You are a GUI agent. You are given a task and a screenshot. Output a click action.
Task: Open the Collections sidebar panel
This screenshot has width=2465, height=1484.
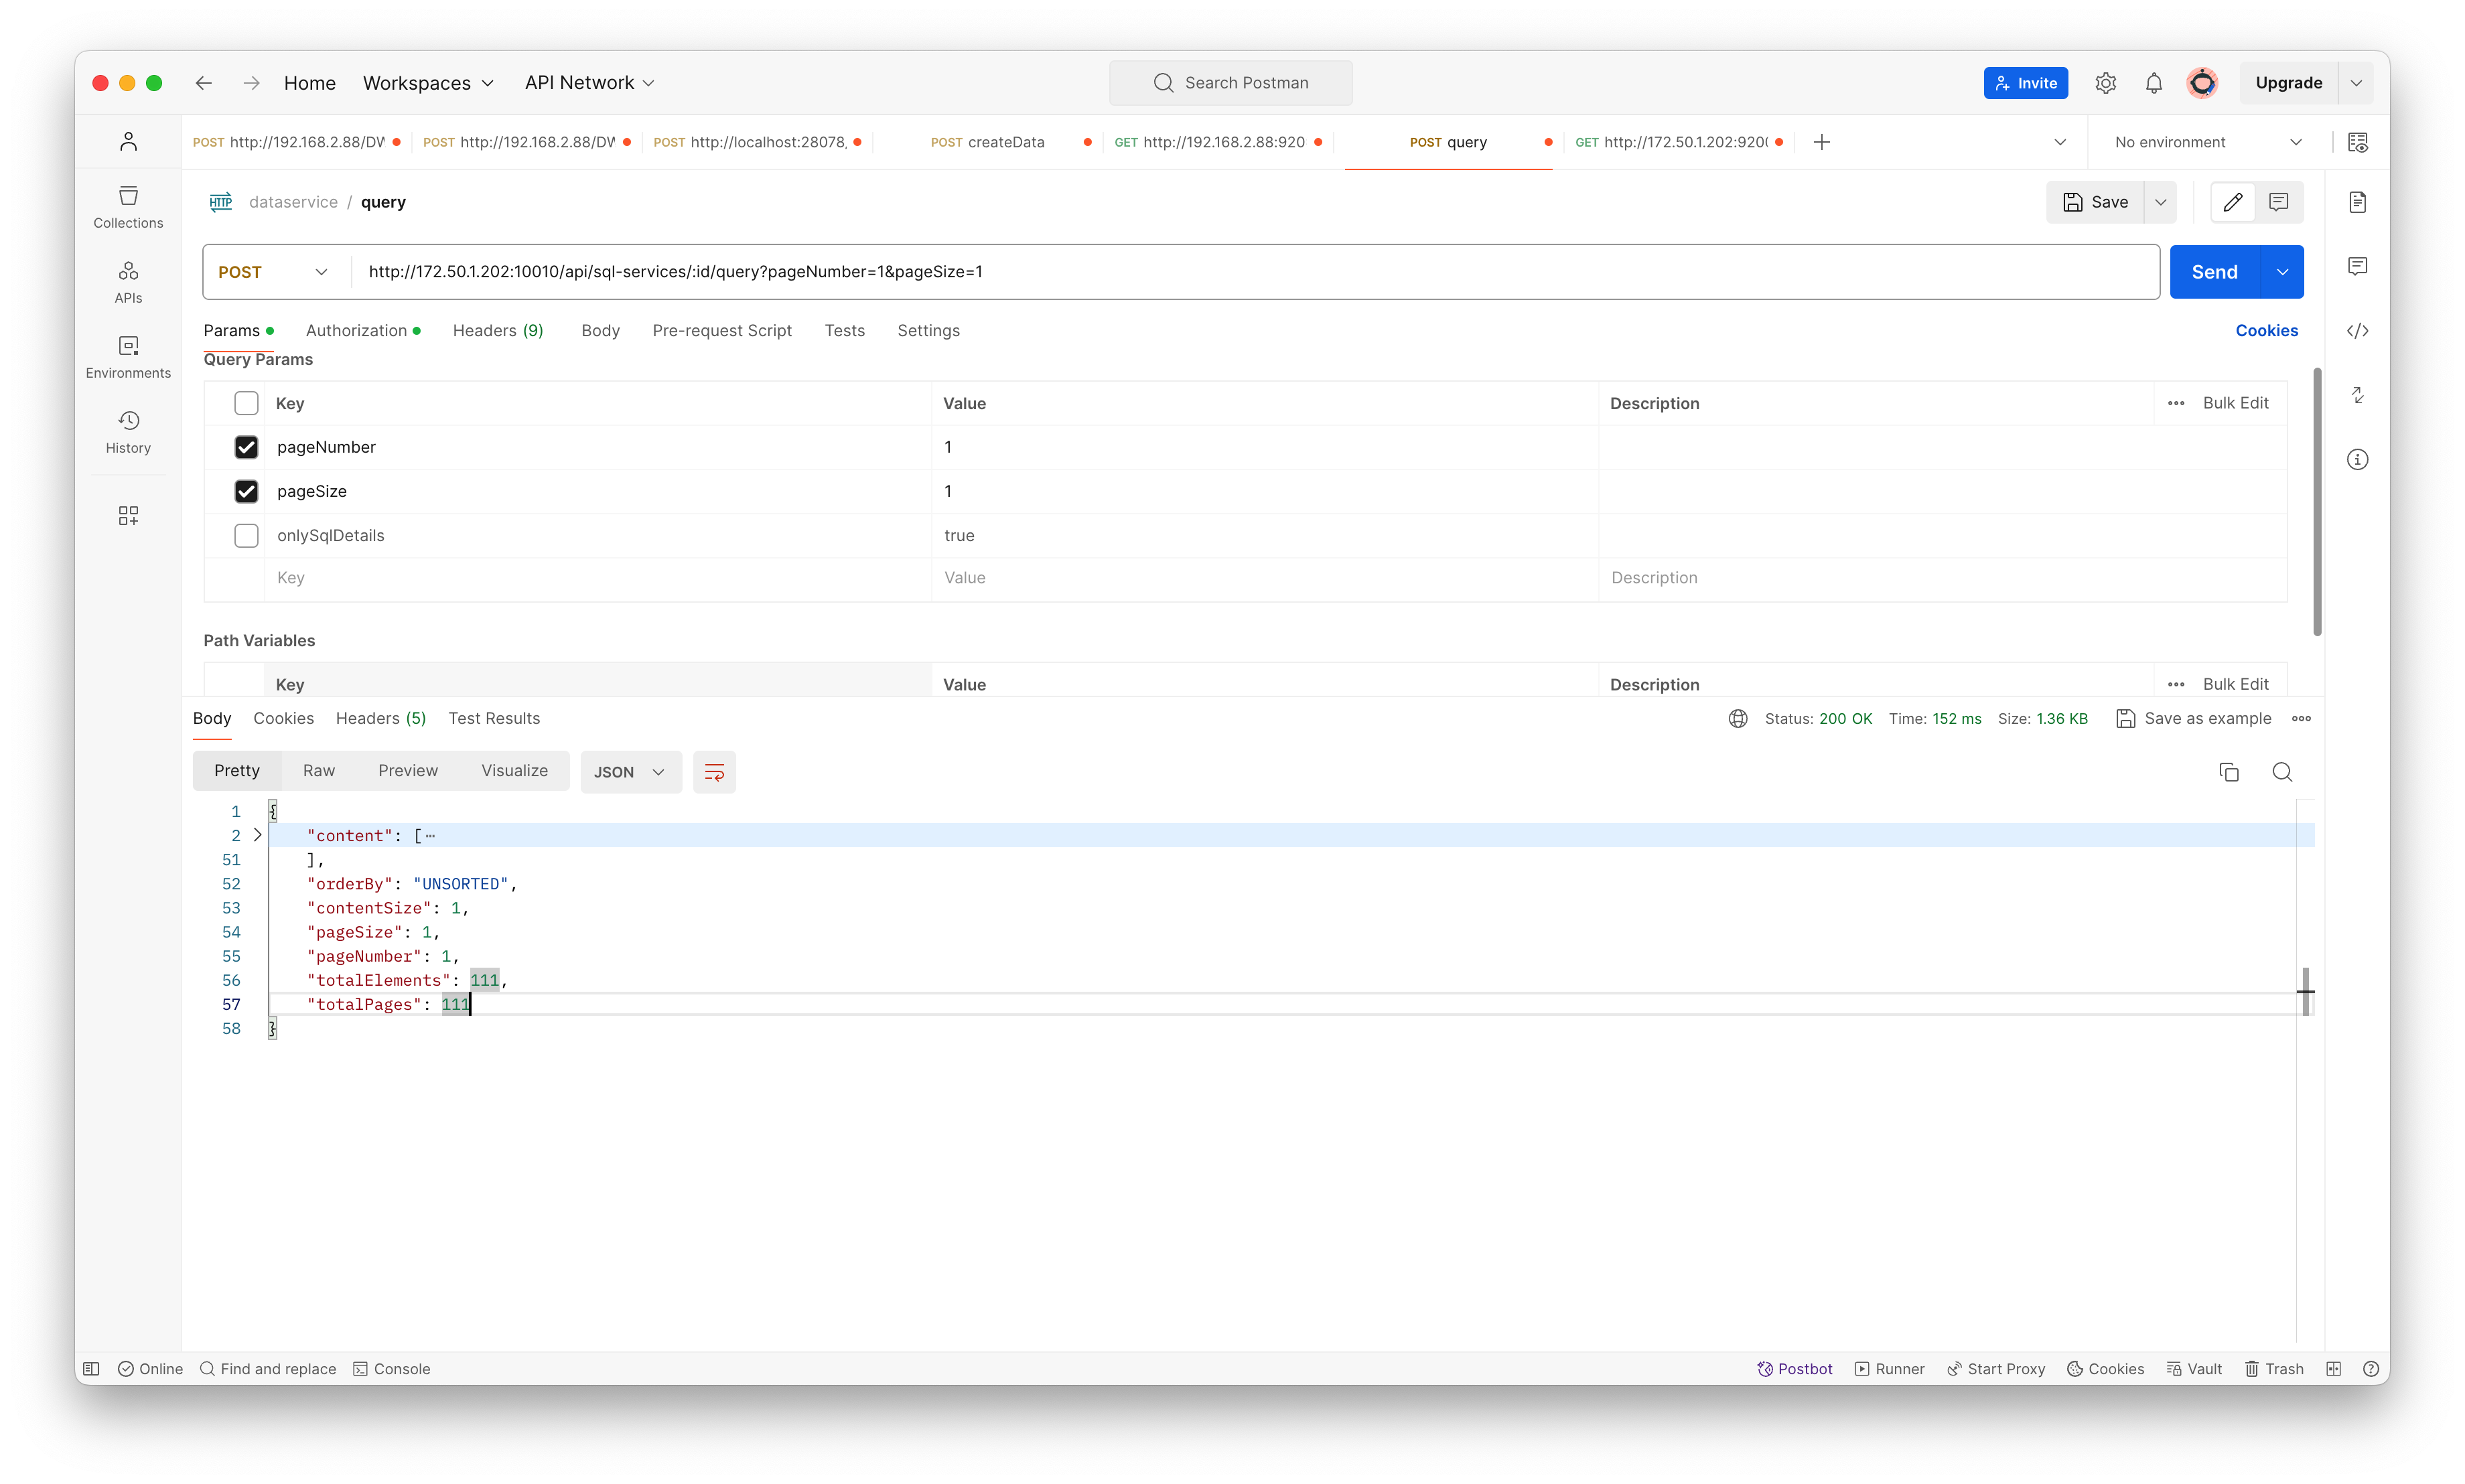click(128, 207)
